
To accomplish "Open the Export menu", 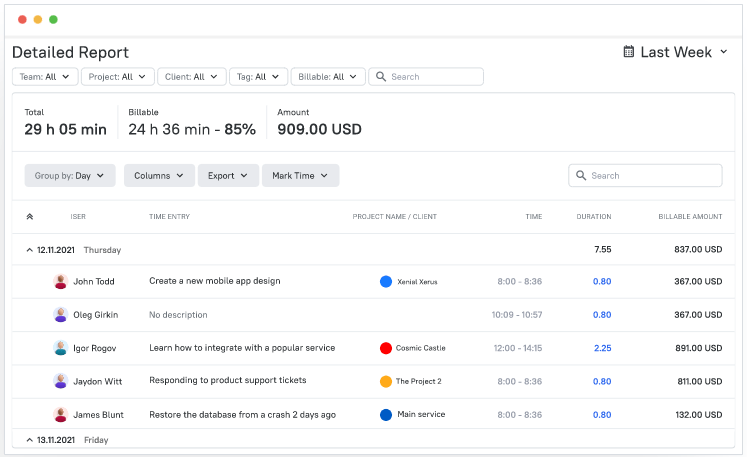I will pos(228,176).
